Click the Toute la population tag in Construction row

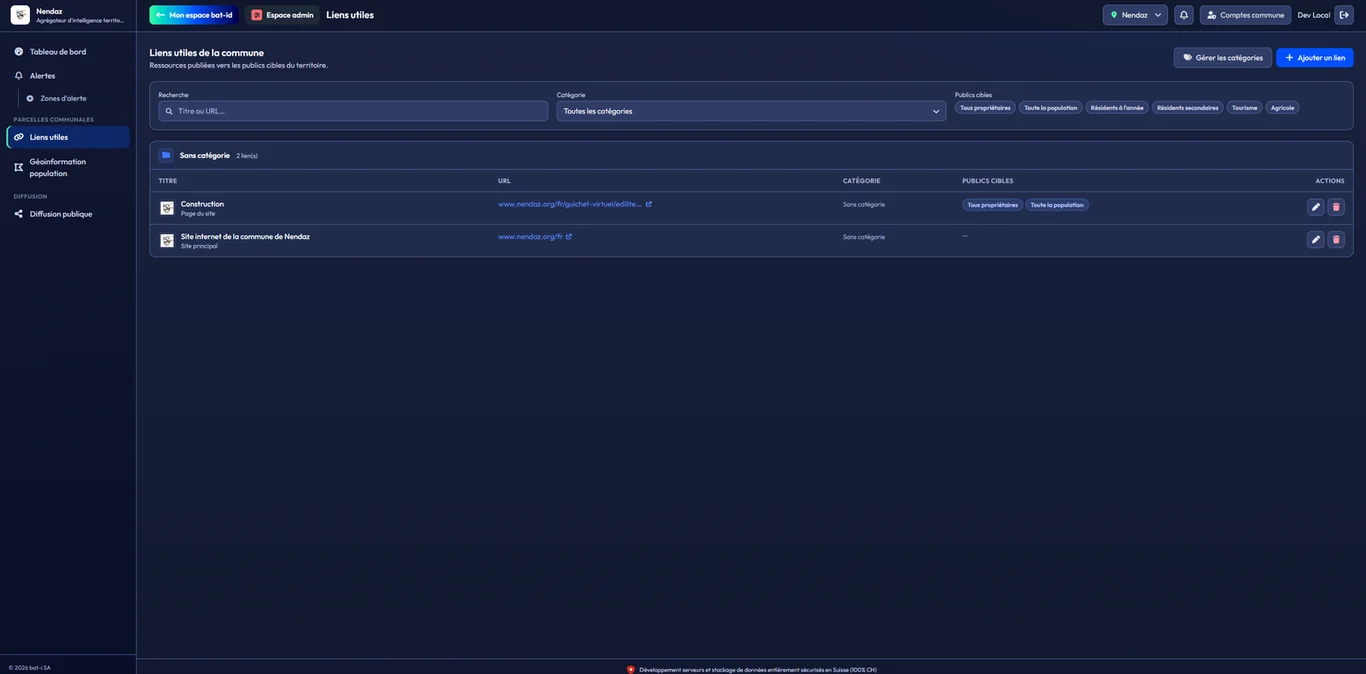(1057, 205)
